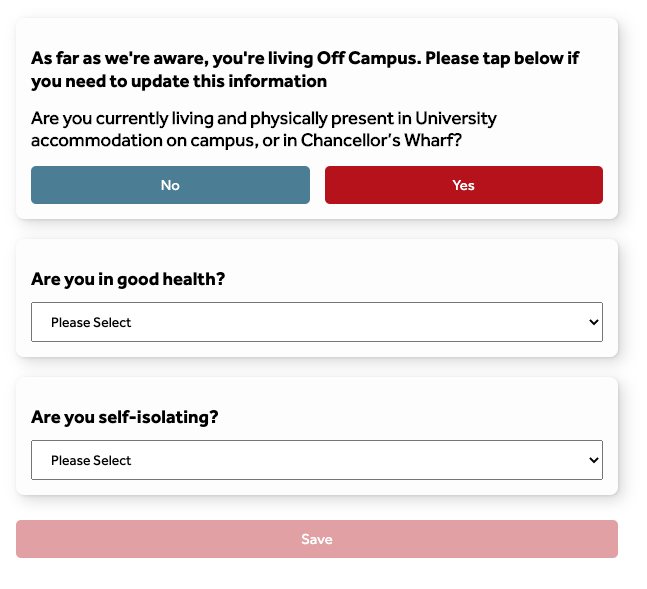Click 'Save' label text at bottom
The height and width of the screenshot is (589, 647).
pos(317,539)
